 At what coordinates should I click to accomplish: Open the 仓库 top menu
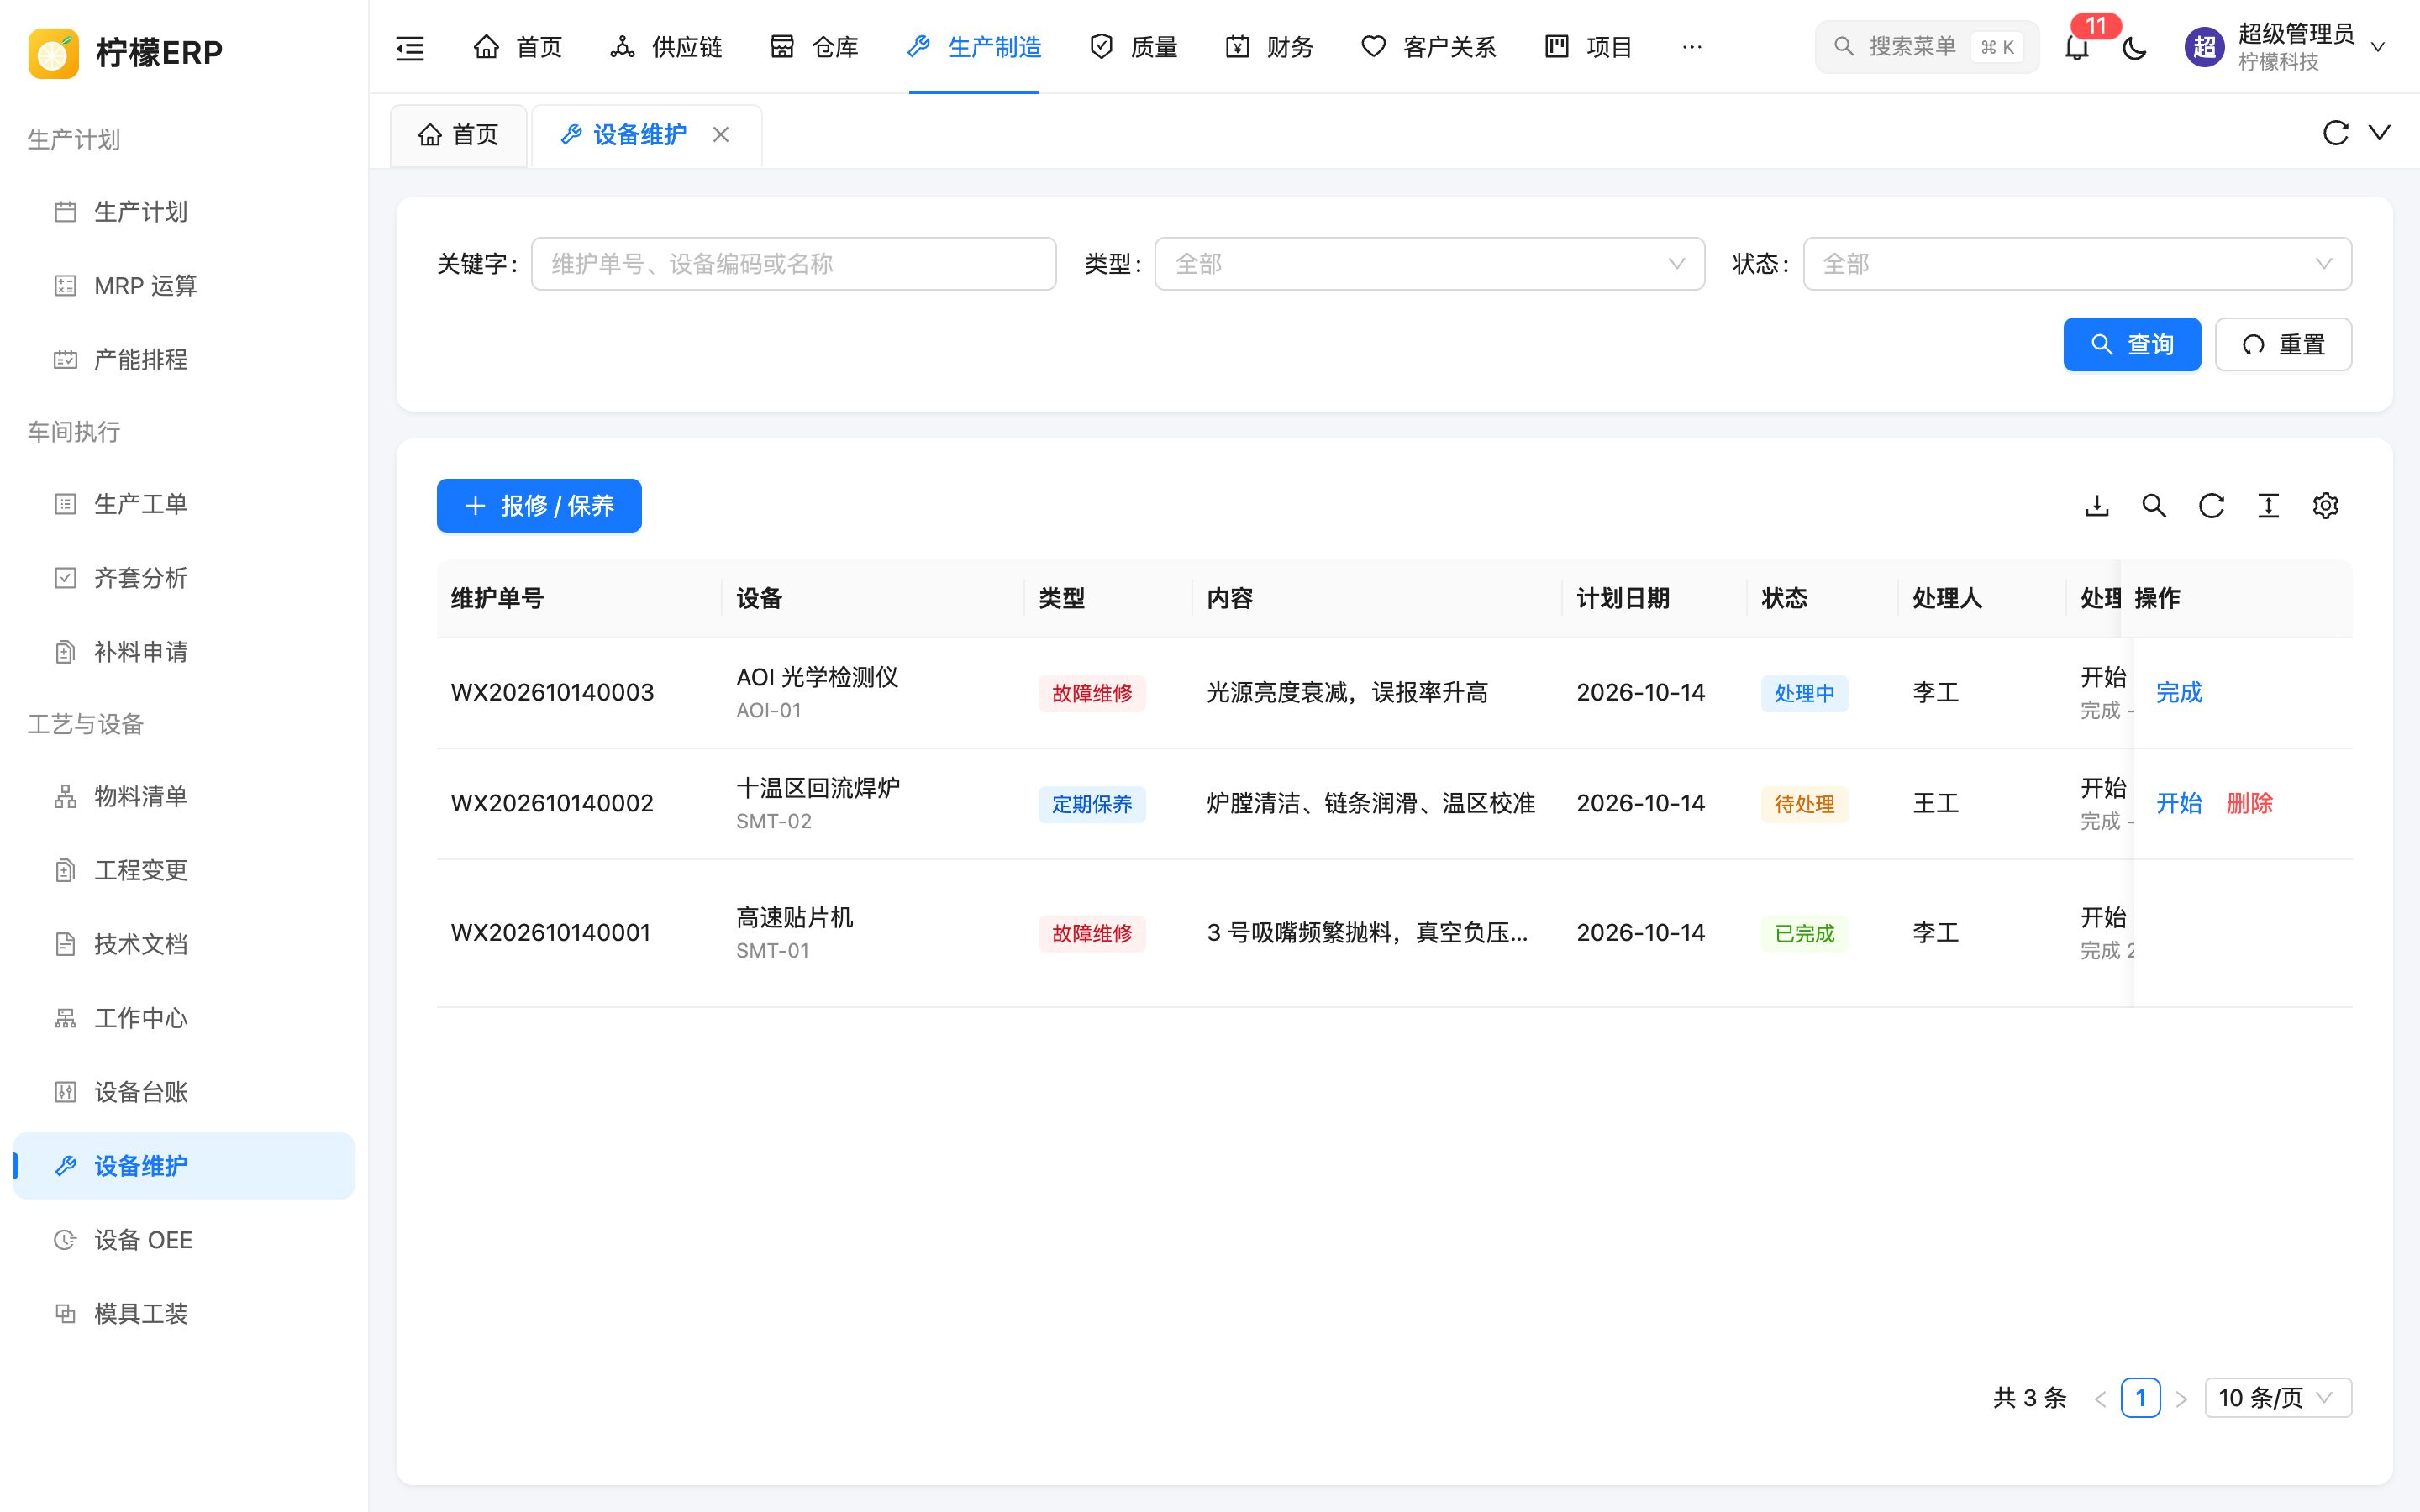(814, 47)
